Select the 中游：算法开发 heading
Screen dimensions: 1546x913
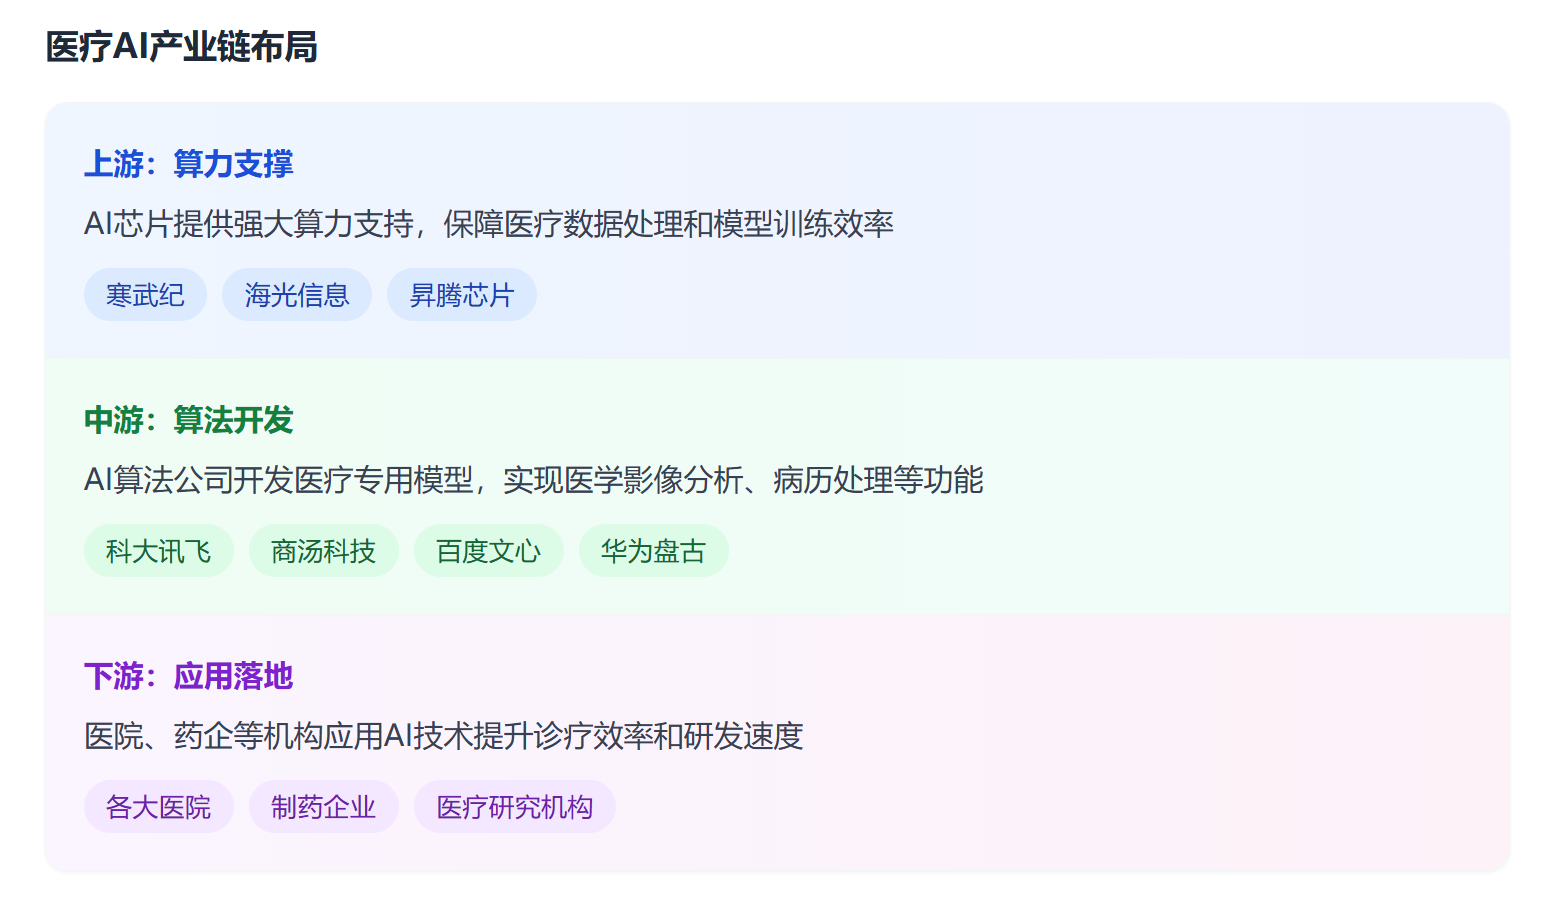pyautogui.click(x=188, y=420)
